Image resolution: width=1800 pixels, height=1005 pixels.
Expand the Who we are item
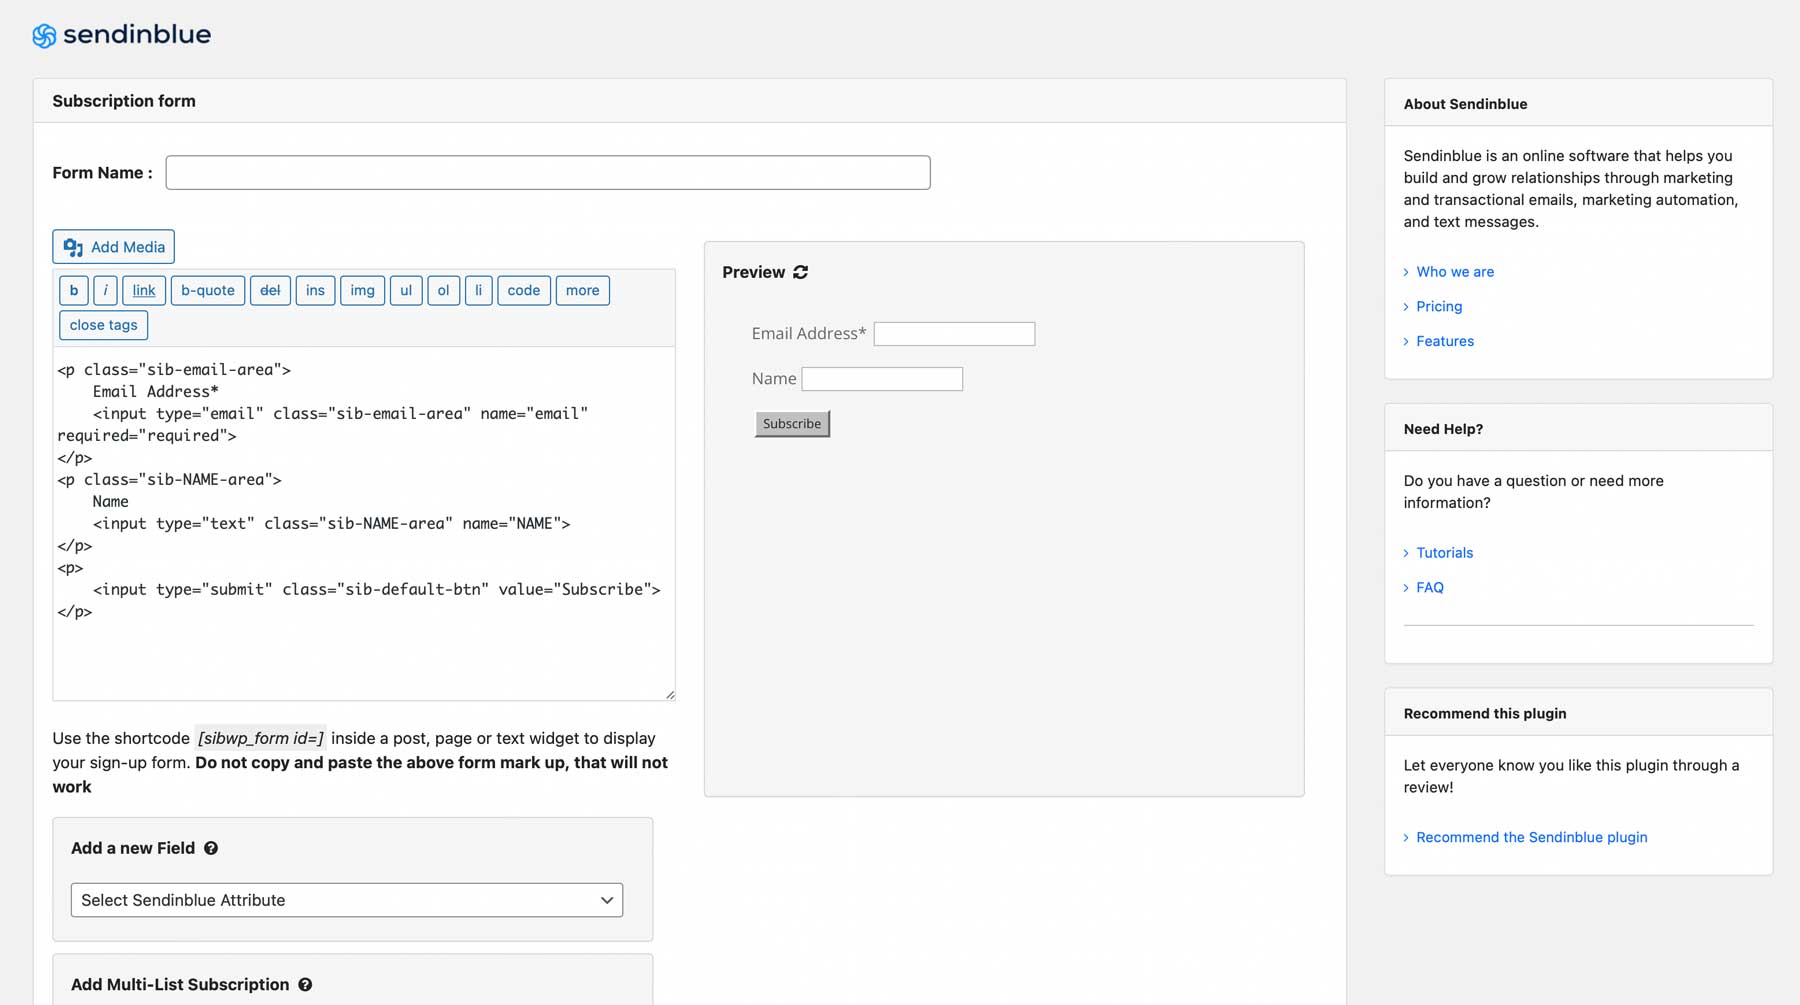click(1455, 271)
